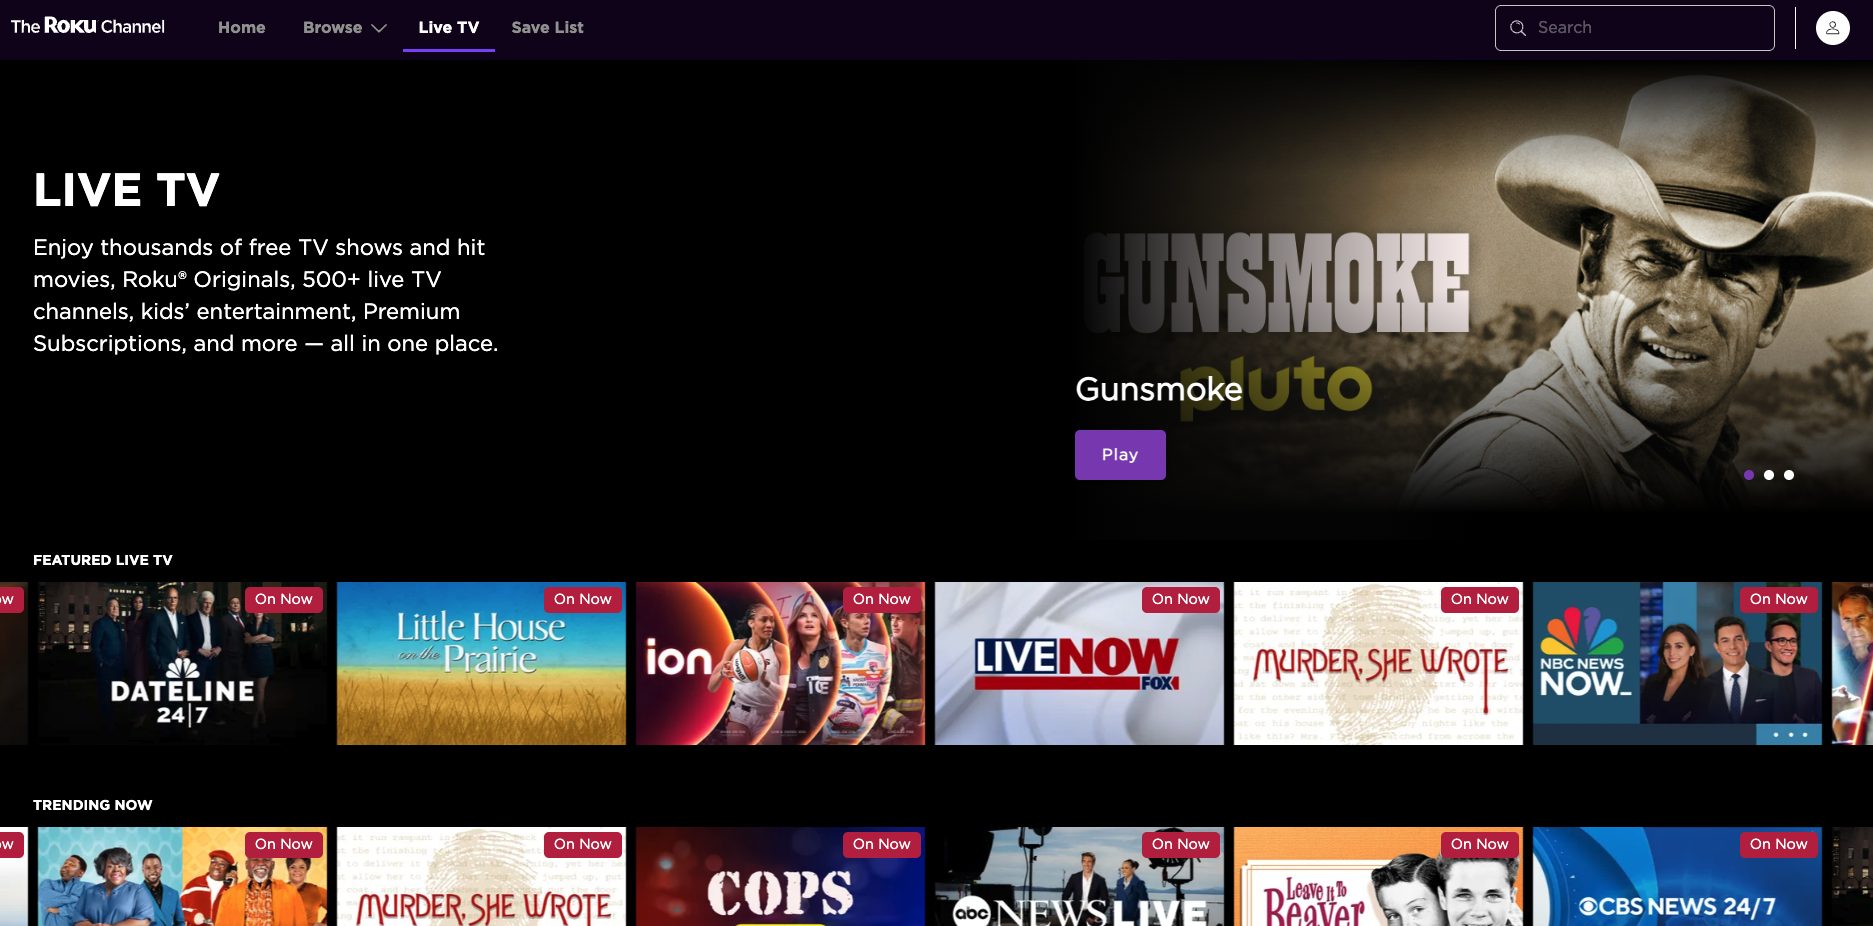Open the first Trending Now sitcom cast thumbnail
Viewport: 1873px width, 926px height.
(x=182, y=876)
